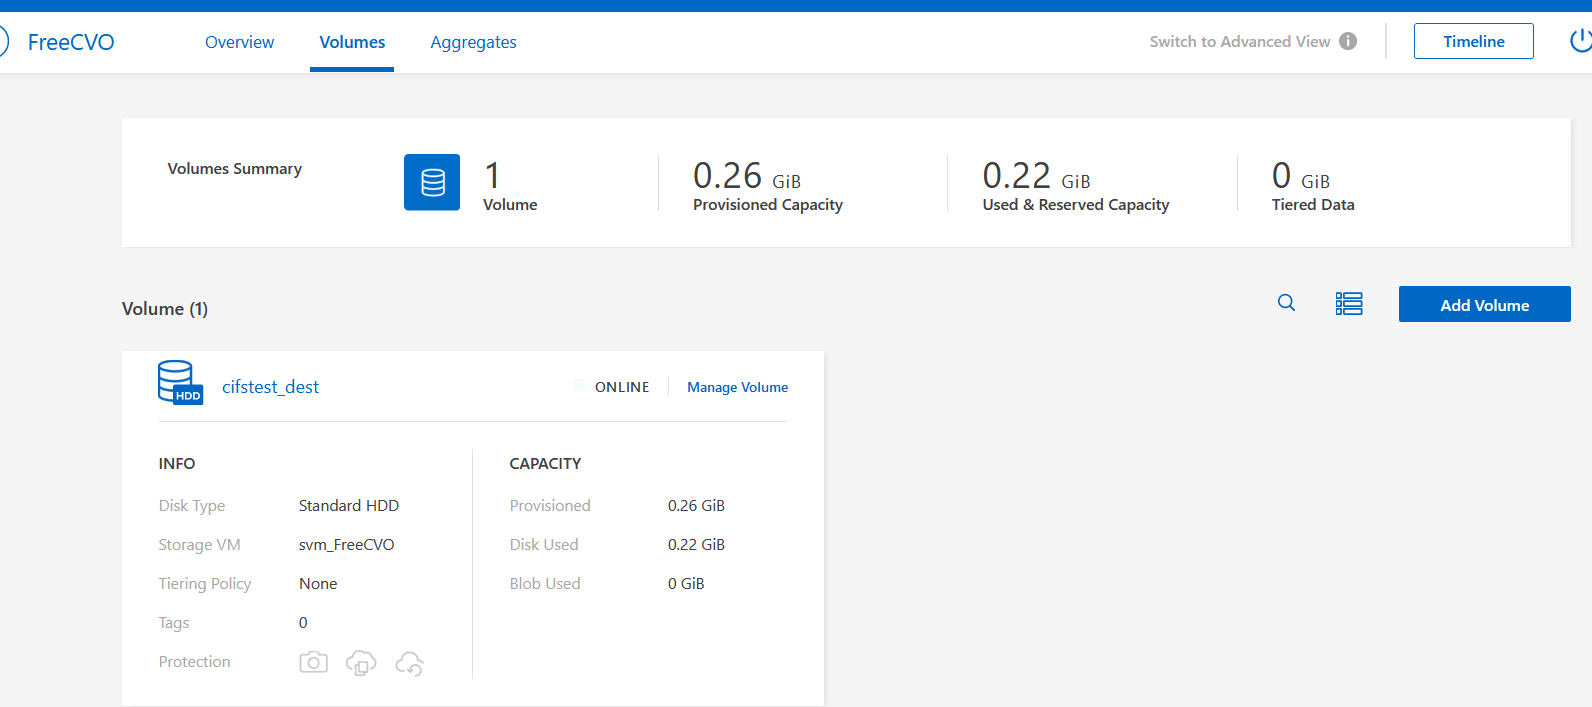Click the '0 GiB' Blob Used value
The height and width of the screenshot is (707, 1592).
pos(686,584)
